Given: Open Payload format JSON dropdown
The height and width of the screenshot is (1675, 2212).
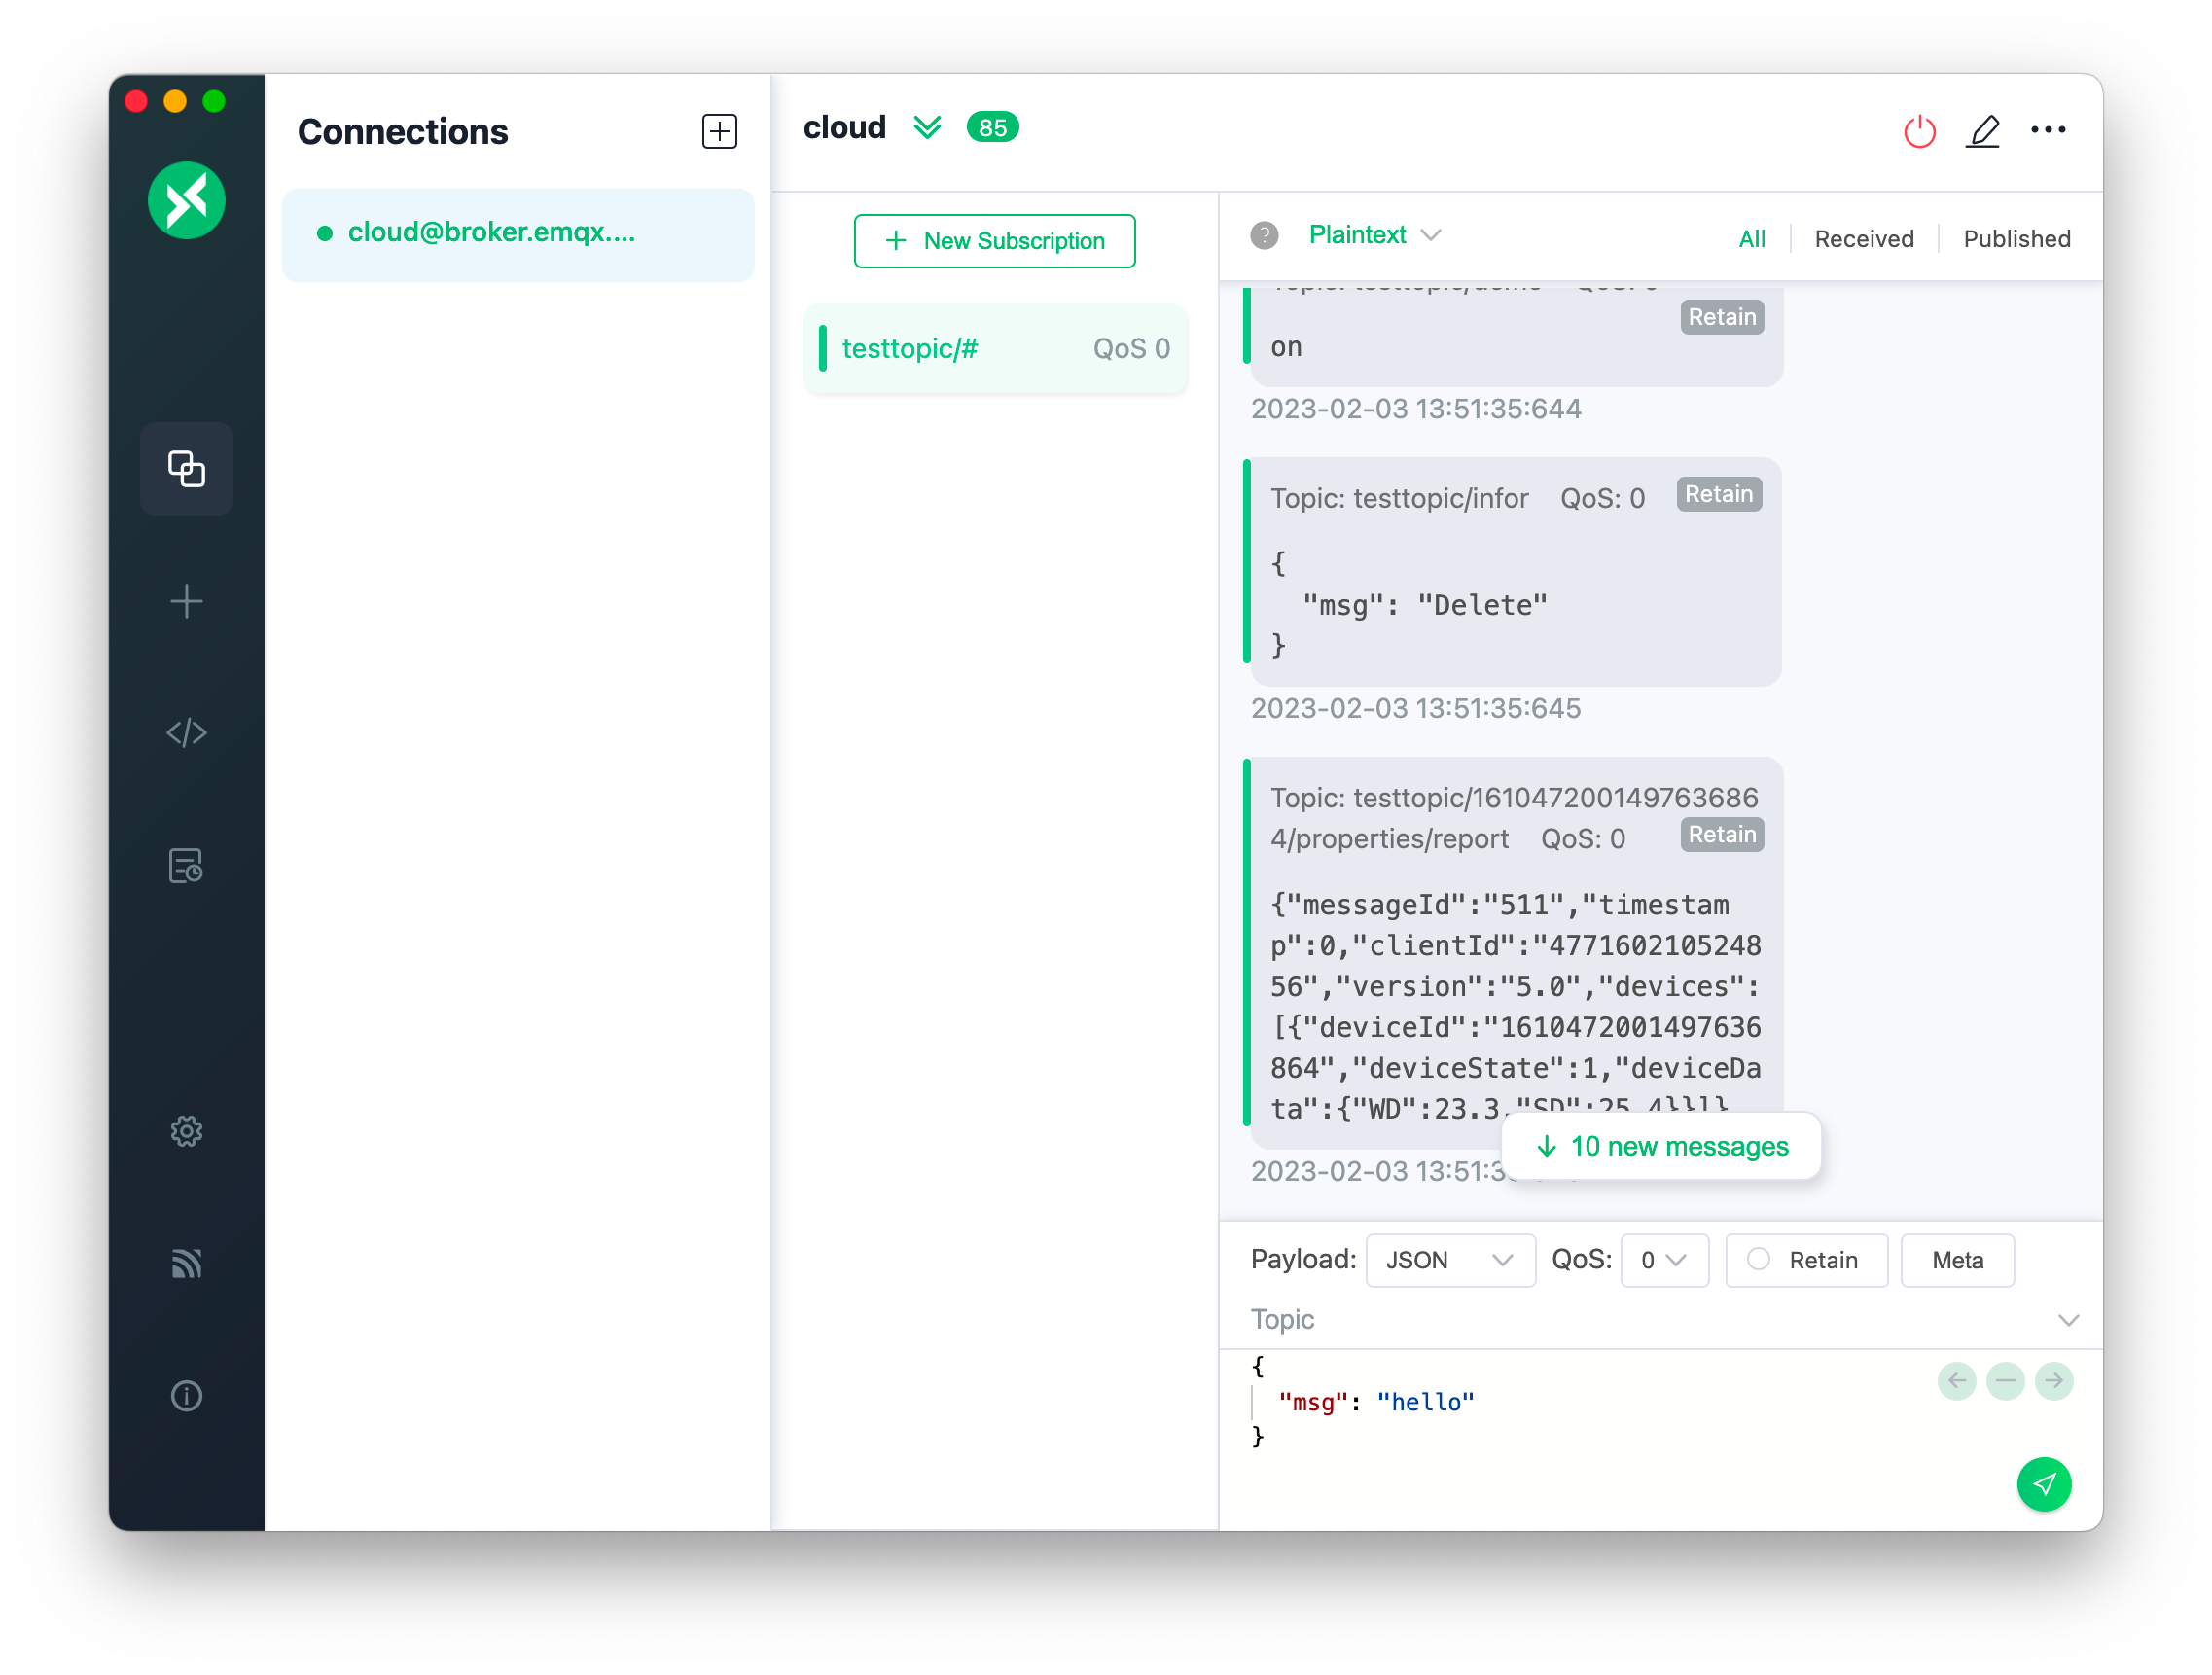Looking at the screenshot, I should coord(1445,1260).
